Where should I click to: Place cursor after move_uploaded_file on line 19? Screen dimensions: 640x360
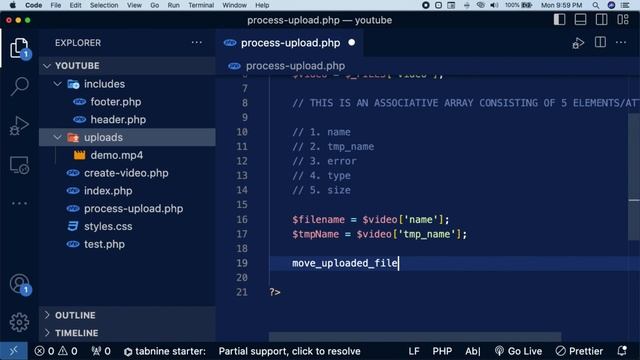coord(398,263)
